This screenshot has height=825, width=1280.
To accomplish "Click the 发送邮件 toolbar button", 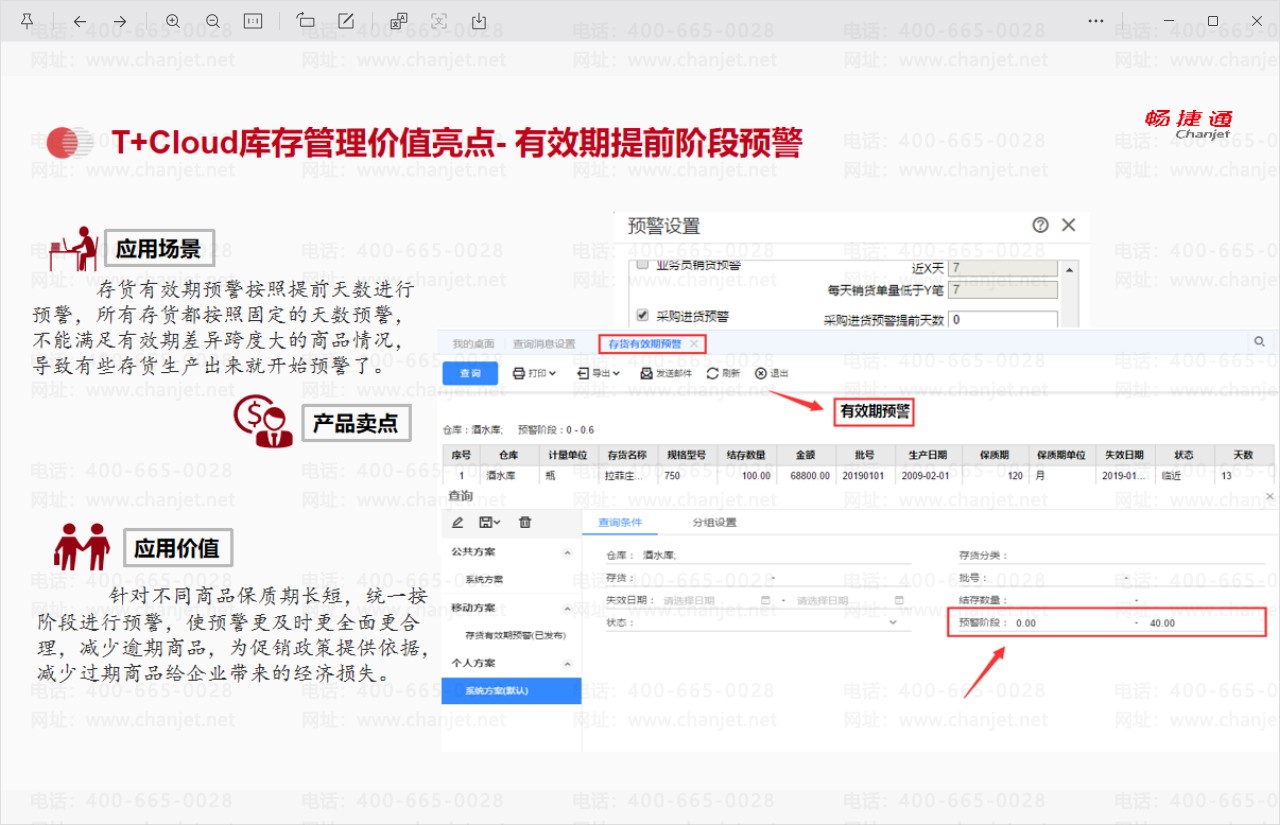I will [666, 373].
